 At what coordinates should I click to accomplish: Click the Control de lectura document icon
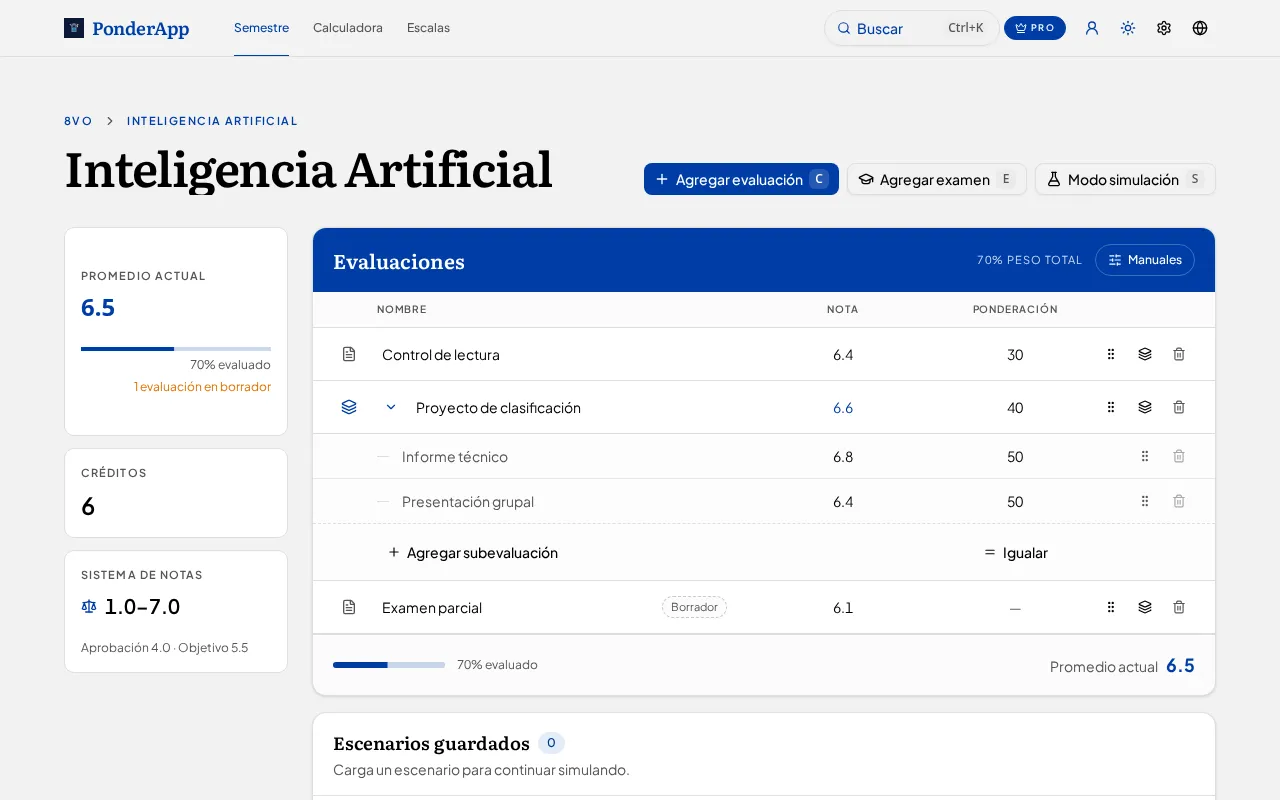pyautogui.click(x=349, y=354)
